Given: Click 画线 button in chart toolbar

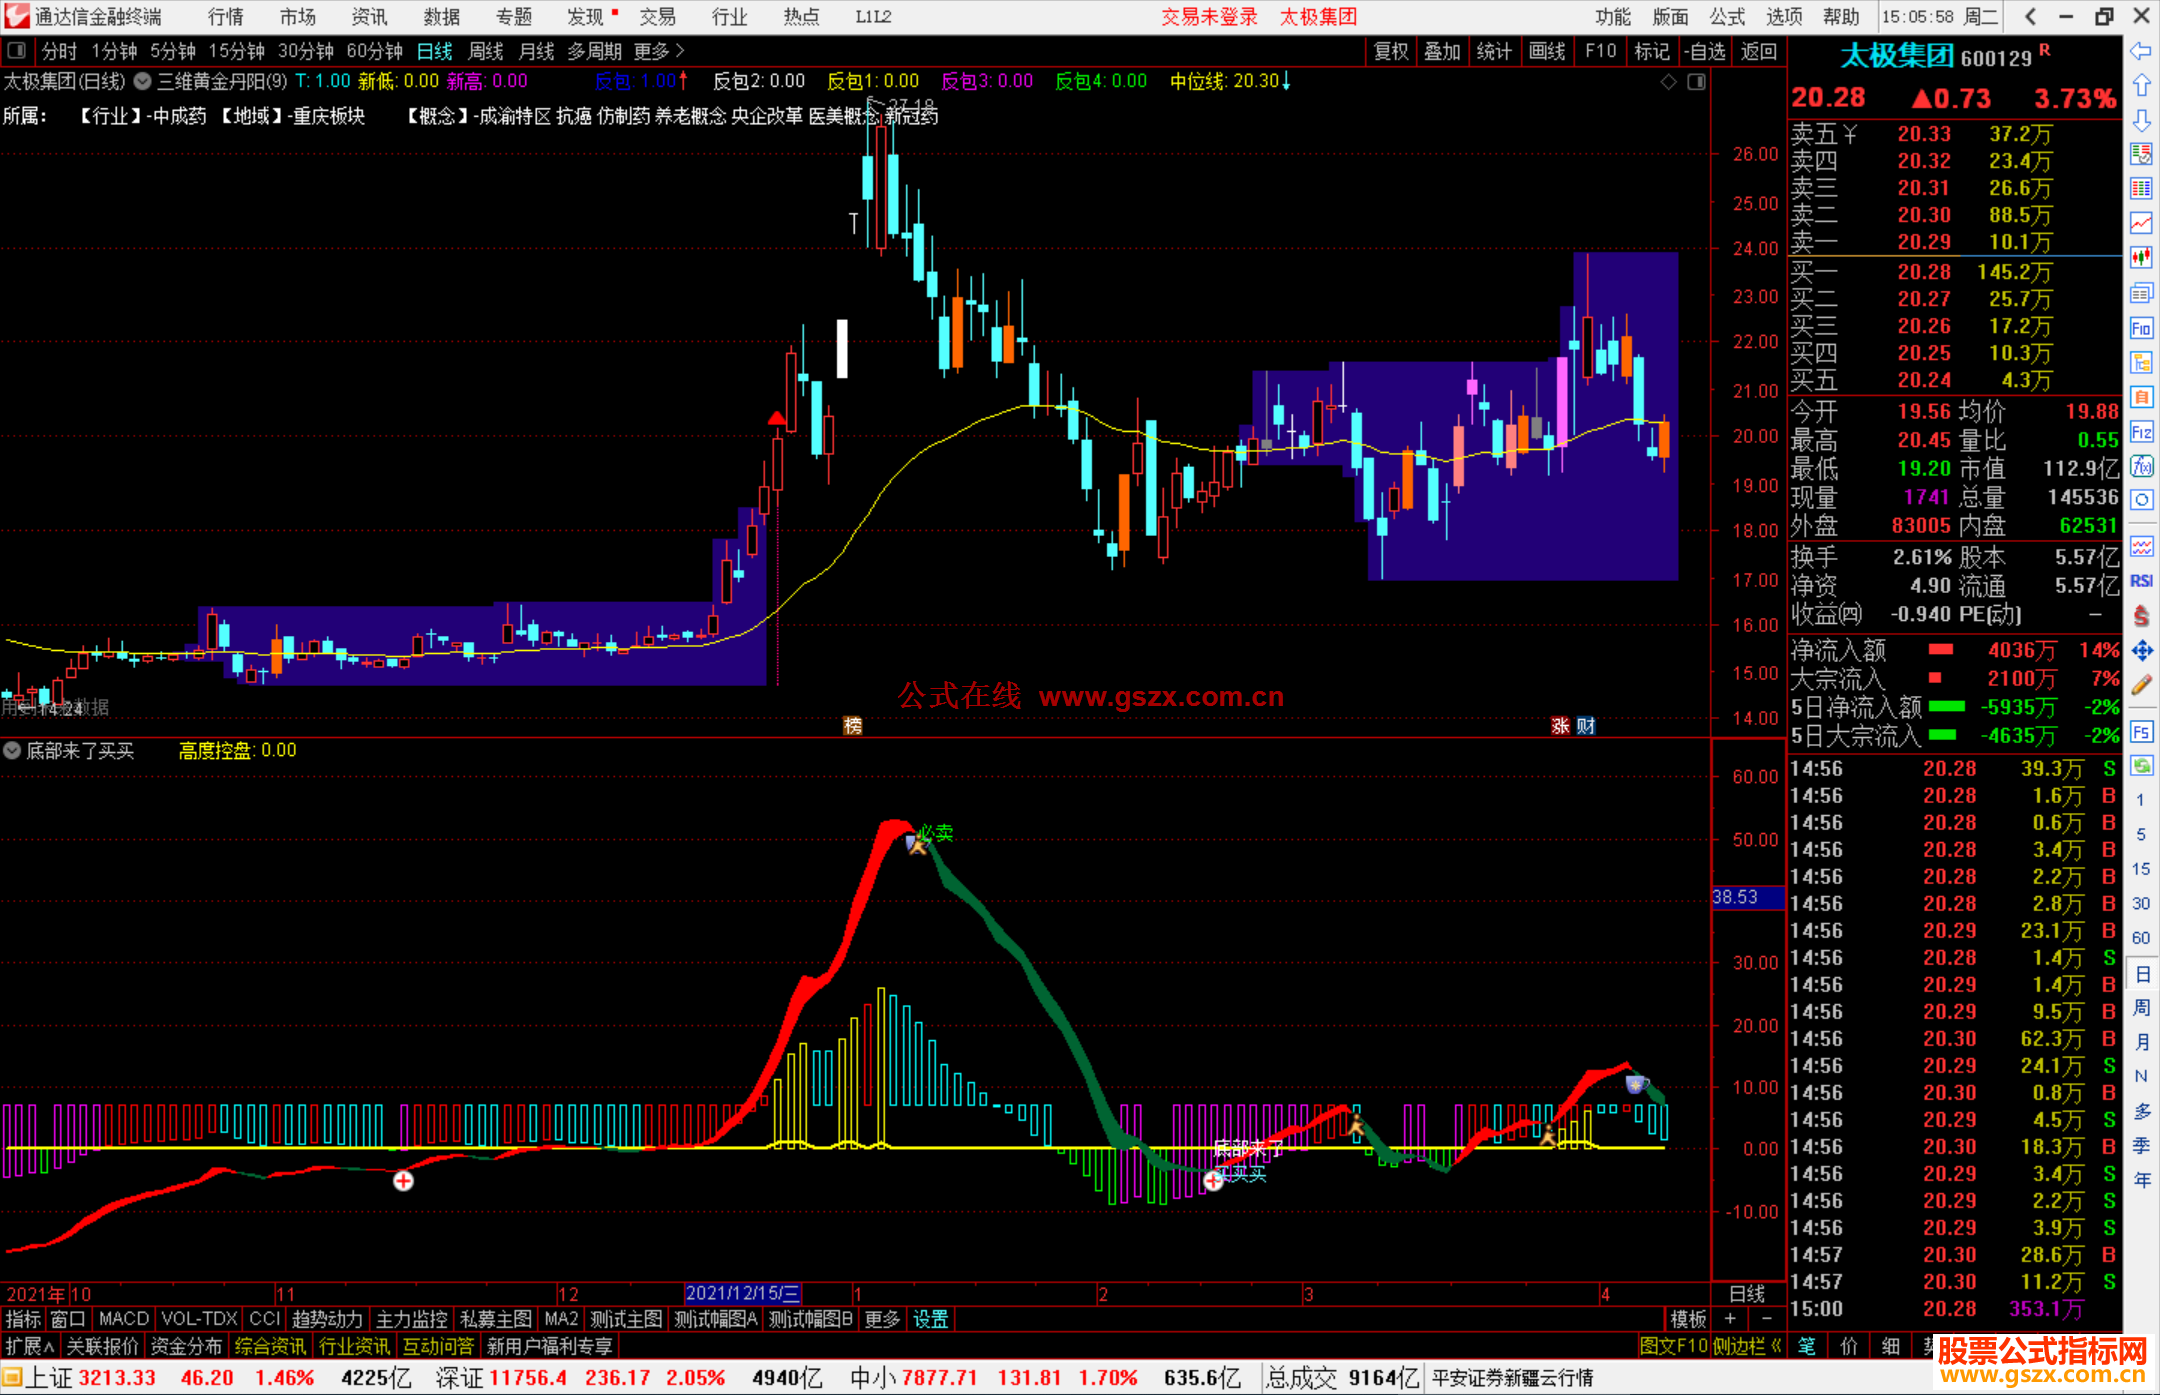Looking at the screenshot, I should tap(1547, 51).
